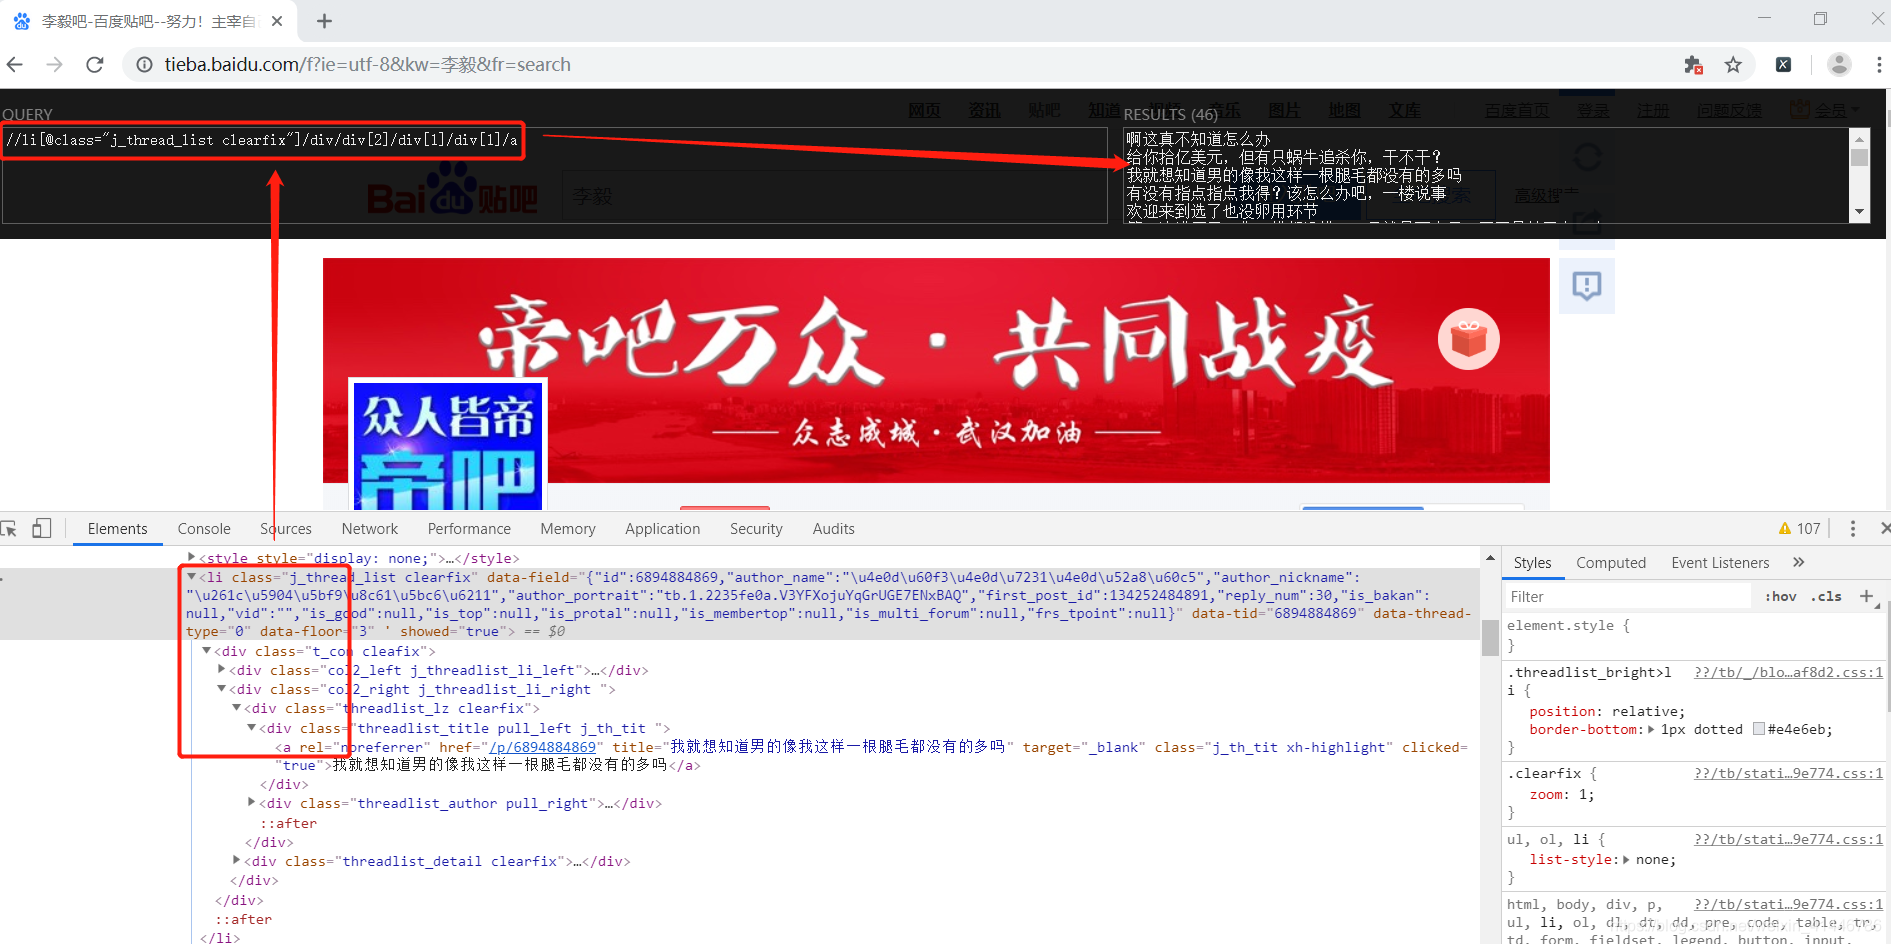The width and height of the screenshot is (1891, 944).
Task: Expand the list-style shorthand triangle
Action: (x=1626, y=859)
